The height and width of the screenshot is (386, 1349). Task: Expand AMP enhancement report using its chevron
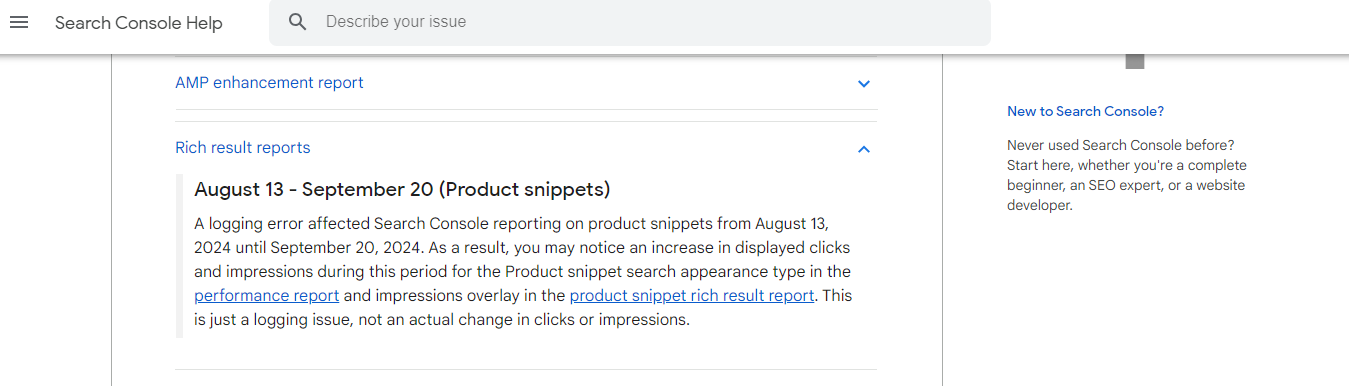pyautogui.click(x=864, y=84)
